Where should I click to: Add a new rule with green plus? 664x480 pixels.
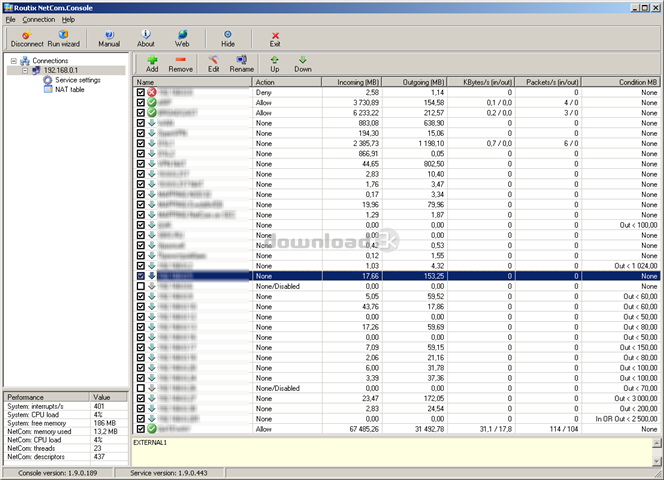pos(152,60)
